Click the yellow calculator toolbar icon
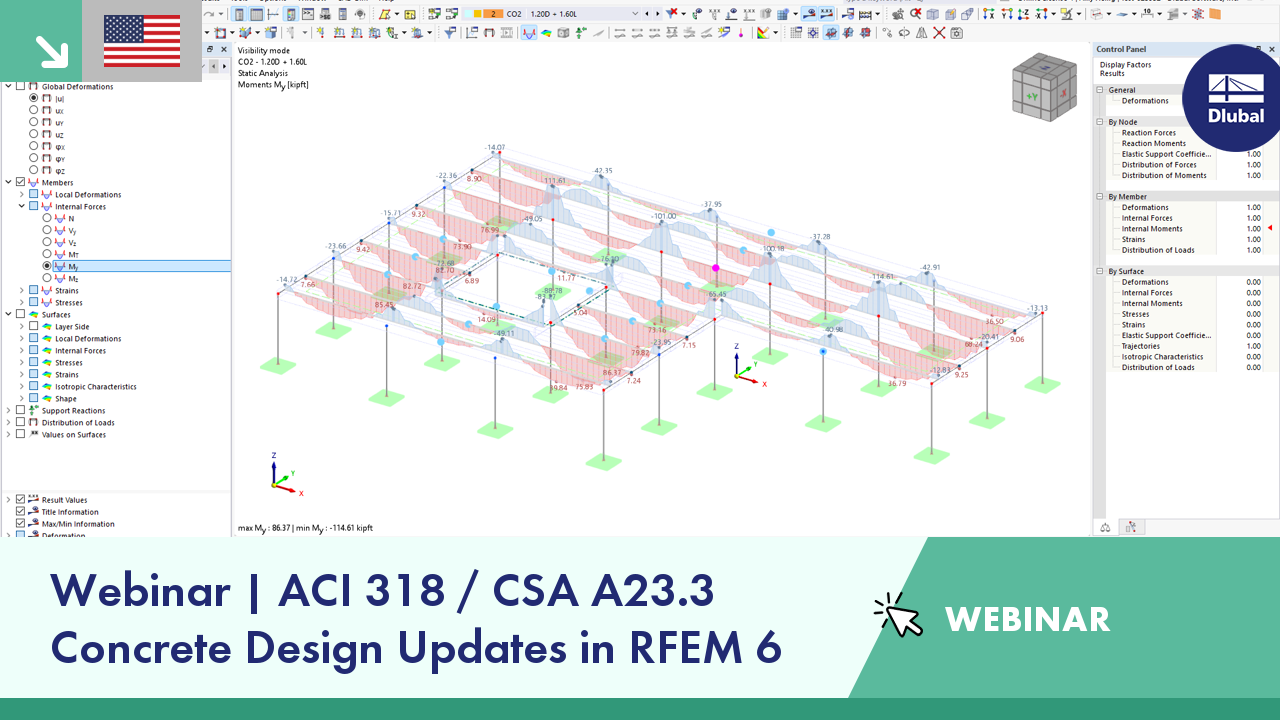This screenshot has height=720, width=1280. pos(410,14)
